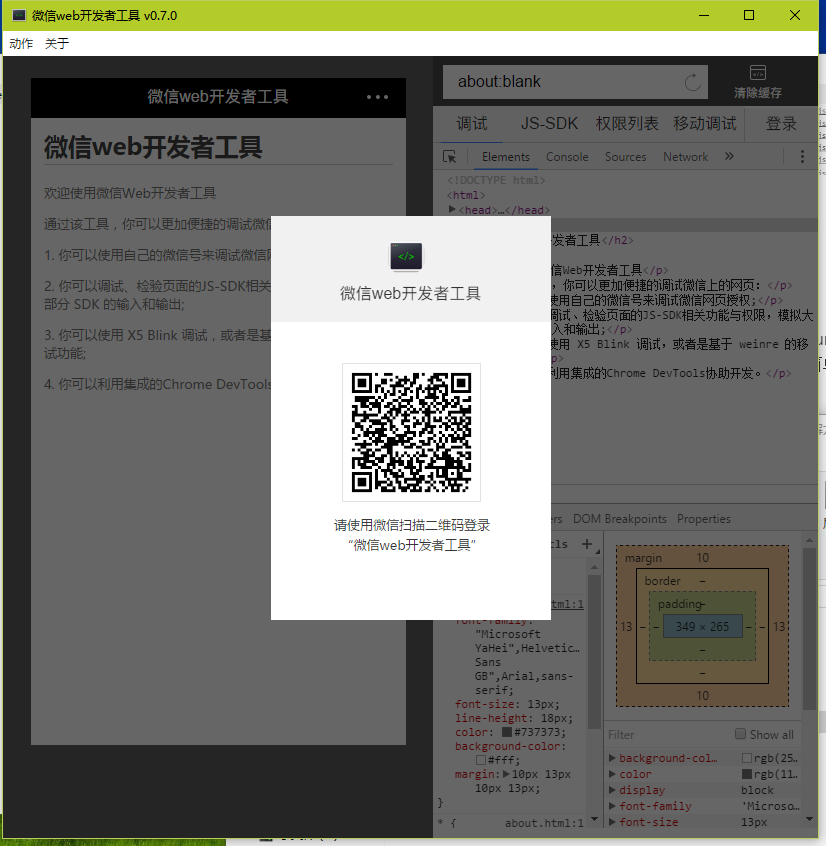826x846 pixels.
Task: Expand the head element node
Action: pos(453,210)
